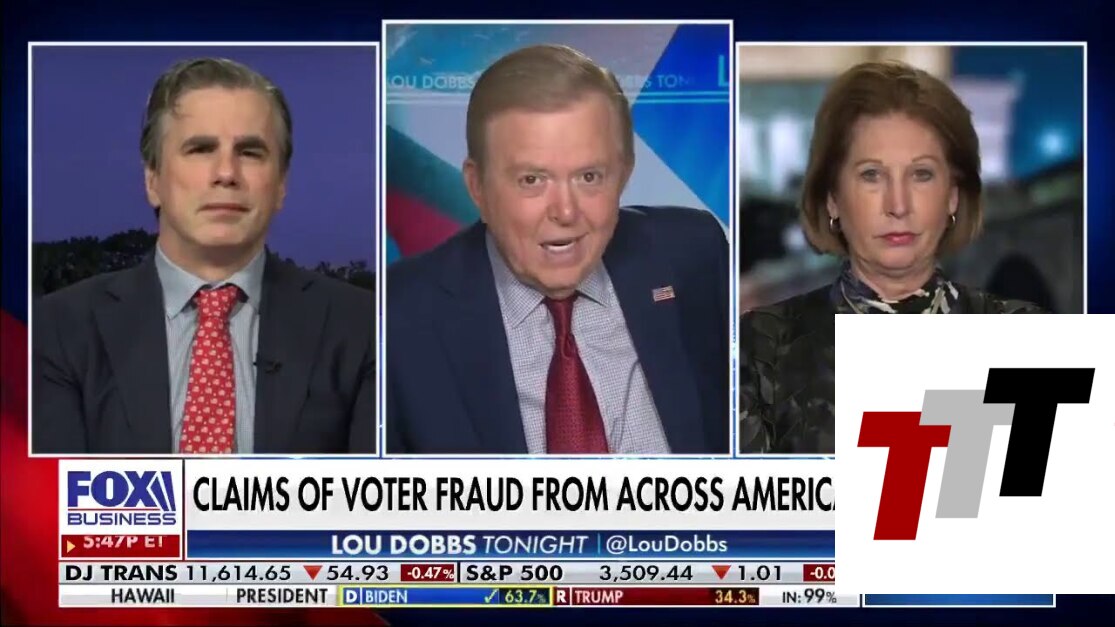
Task: Select the left guest video panel
Action: pyautogui.click(x=204, y=249)
